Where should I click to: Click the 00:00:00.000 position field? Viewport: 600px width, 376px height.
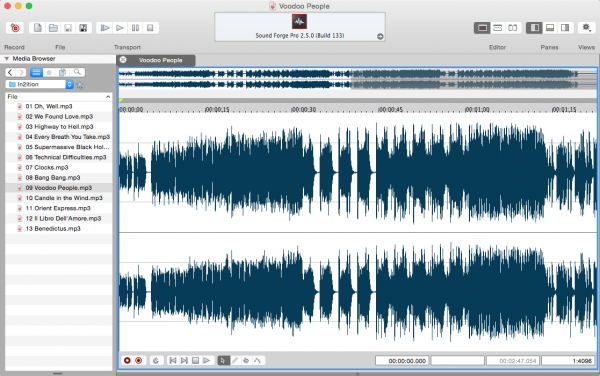402,361
